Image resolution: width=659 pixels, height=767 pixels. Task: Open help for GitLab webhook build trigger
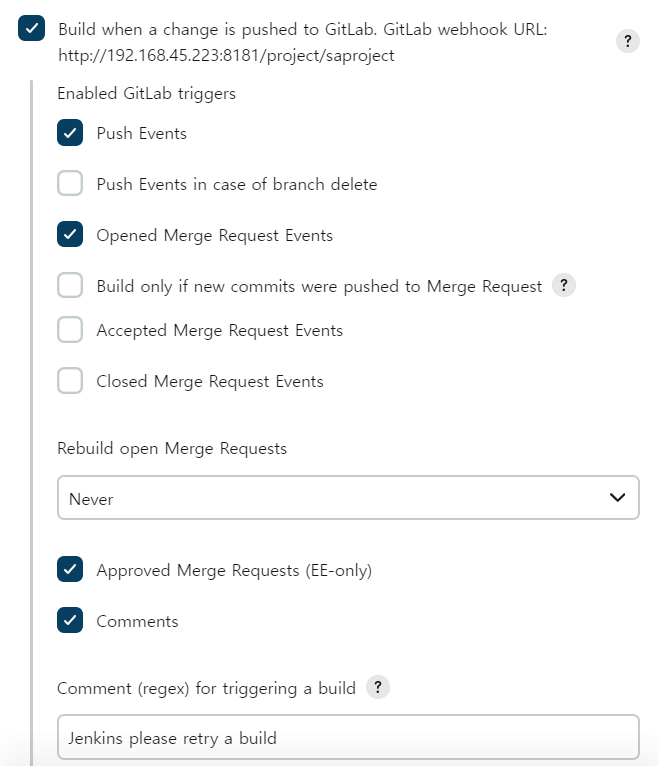(627, 41)
